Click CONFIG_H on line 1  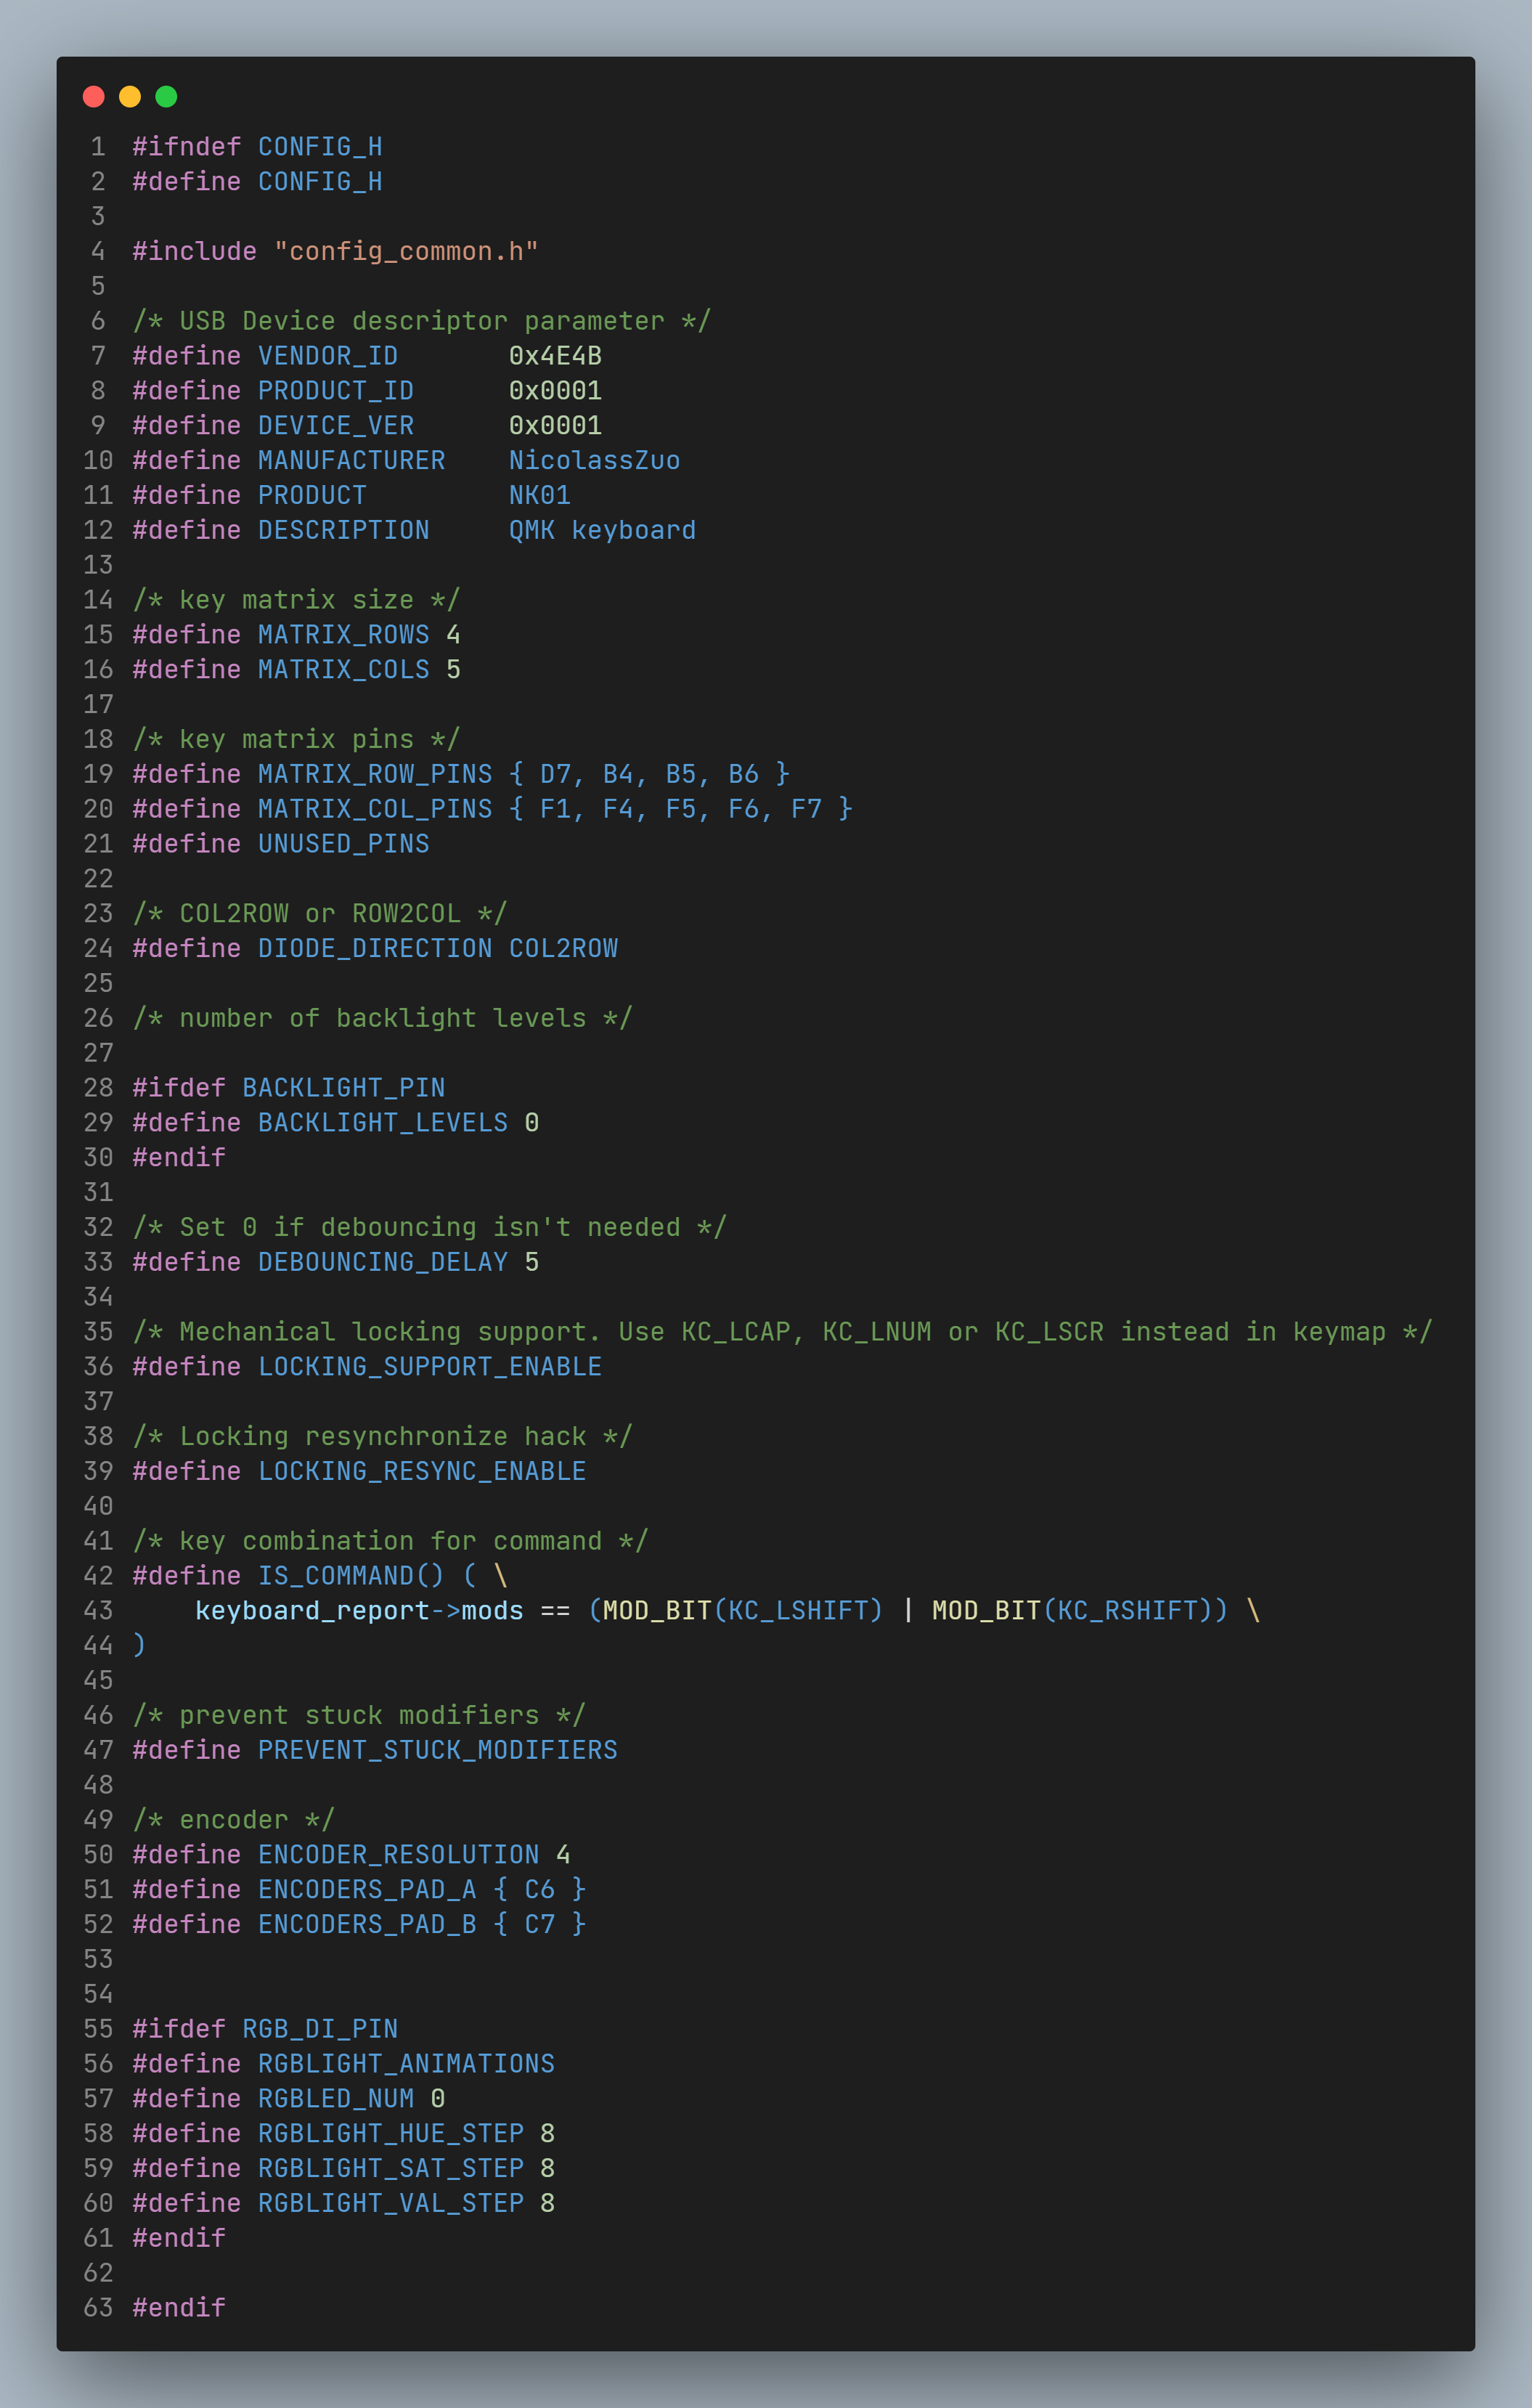click(x=320, y=147)
